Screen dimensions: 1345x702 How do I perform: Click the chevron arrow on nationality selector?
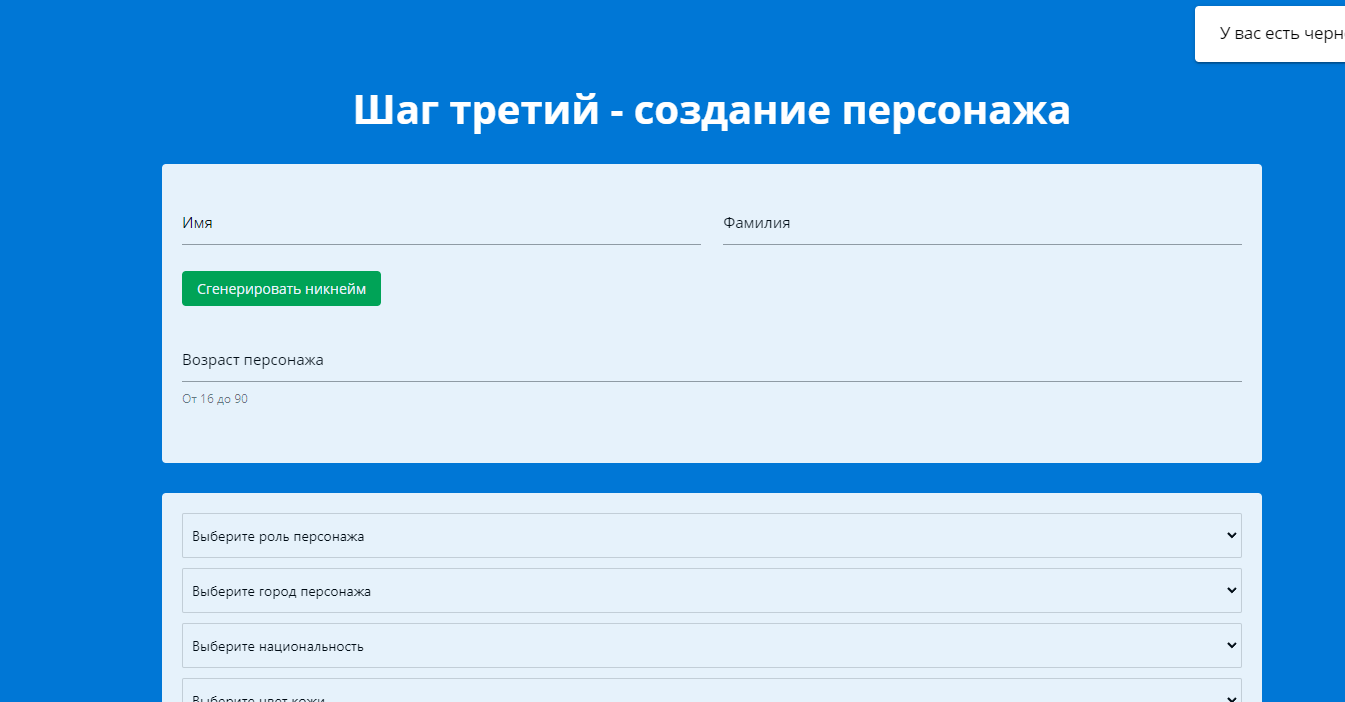coord(1231,646)
